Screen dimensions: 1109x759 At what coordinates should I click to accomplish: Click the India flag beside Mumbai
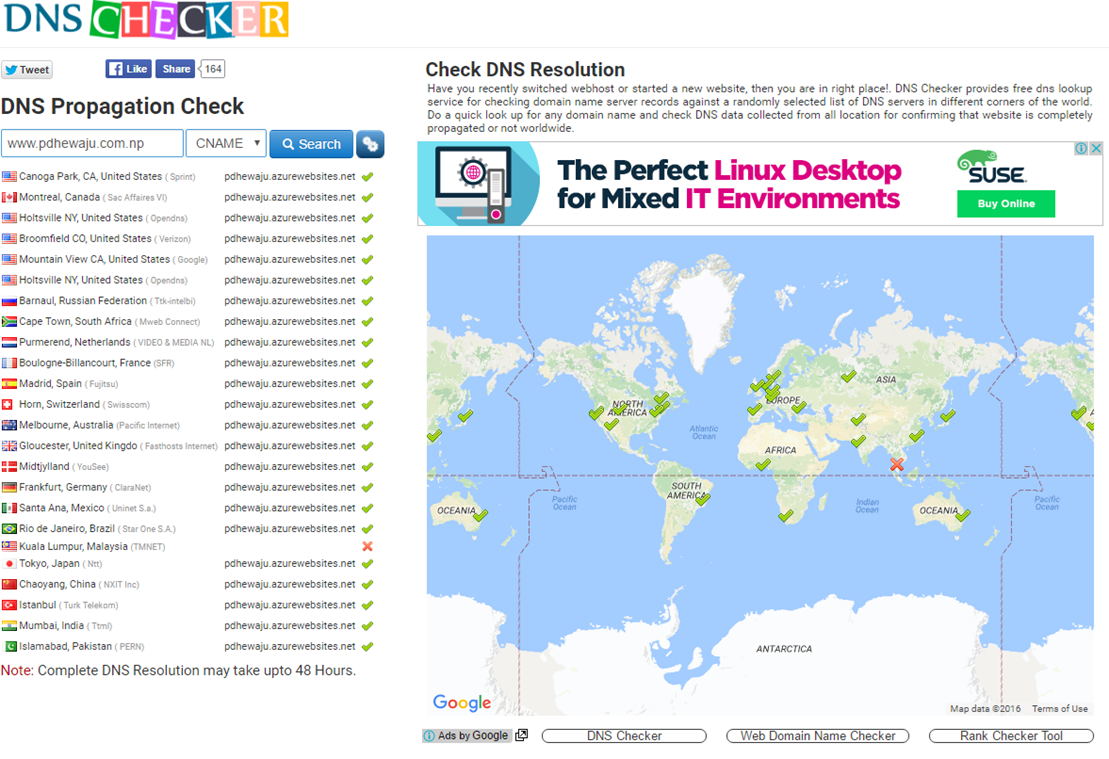[9, 626]
